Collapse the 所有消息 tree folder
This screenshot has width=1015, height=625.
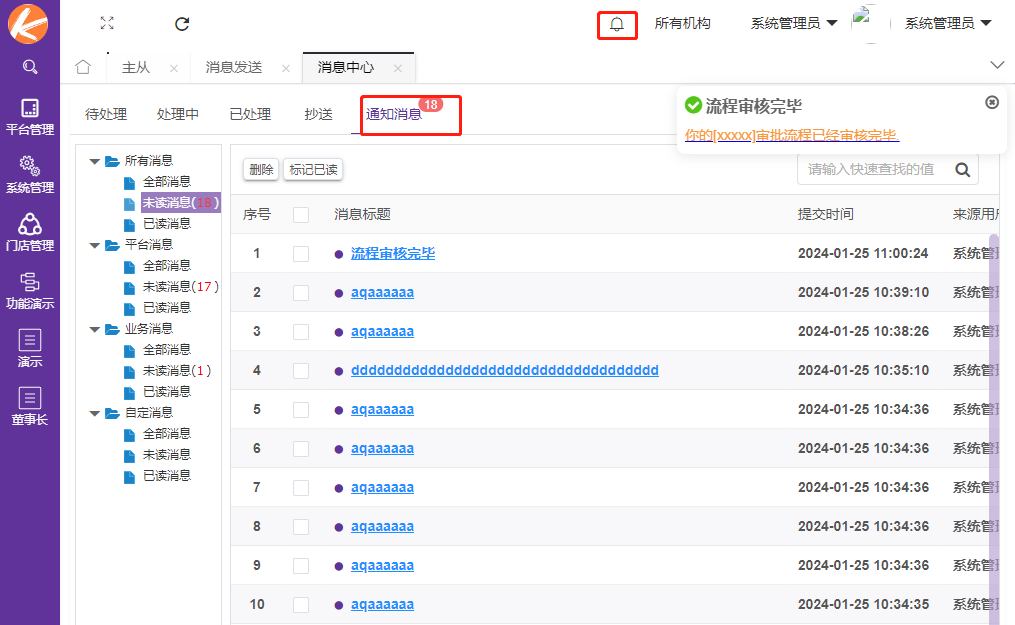[x=95, y=161]
